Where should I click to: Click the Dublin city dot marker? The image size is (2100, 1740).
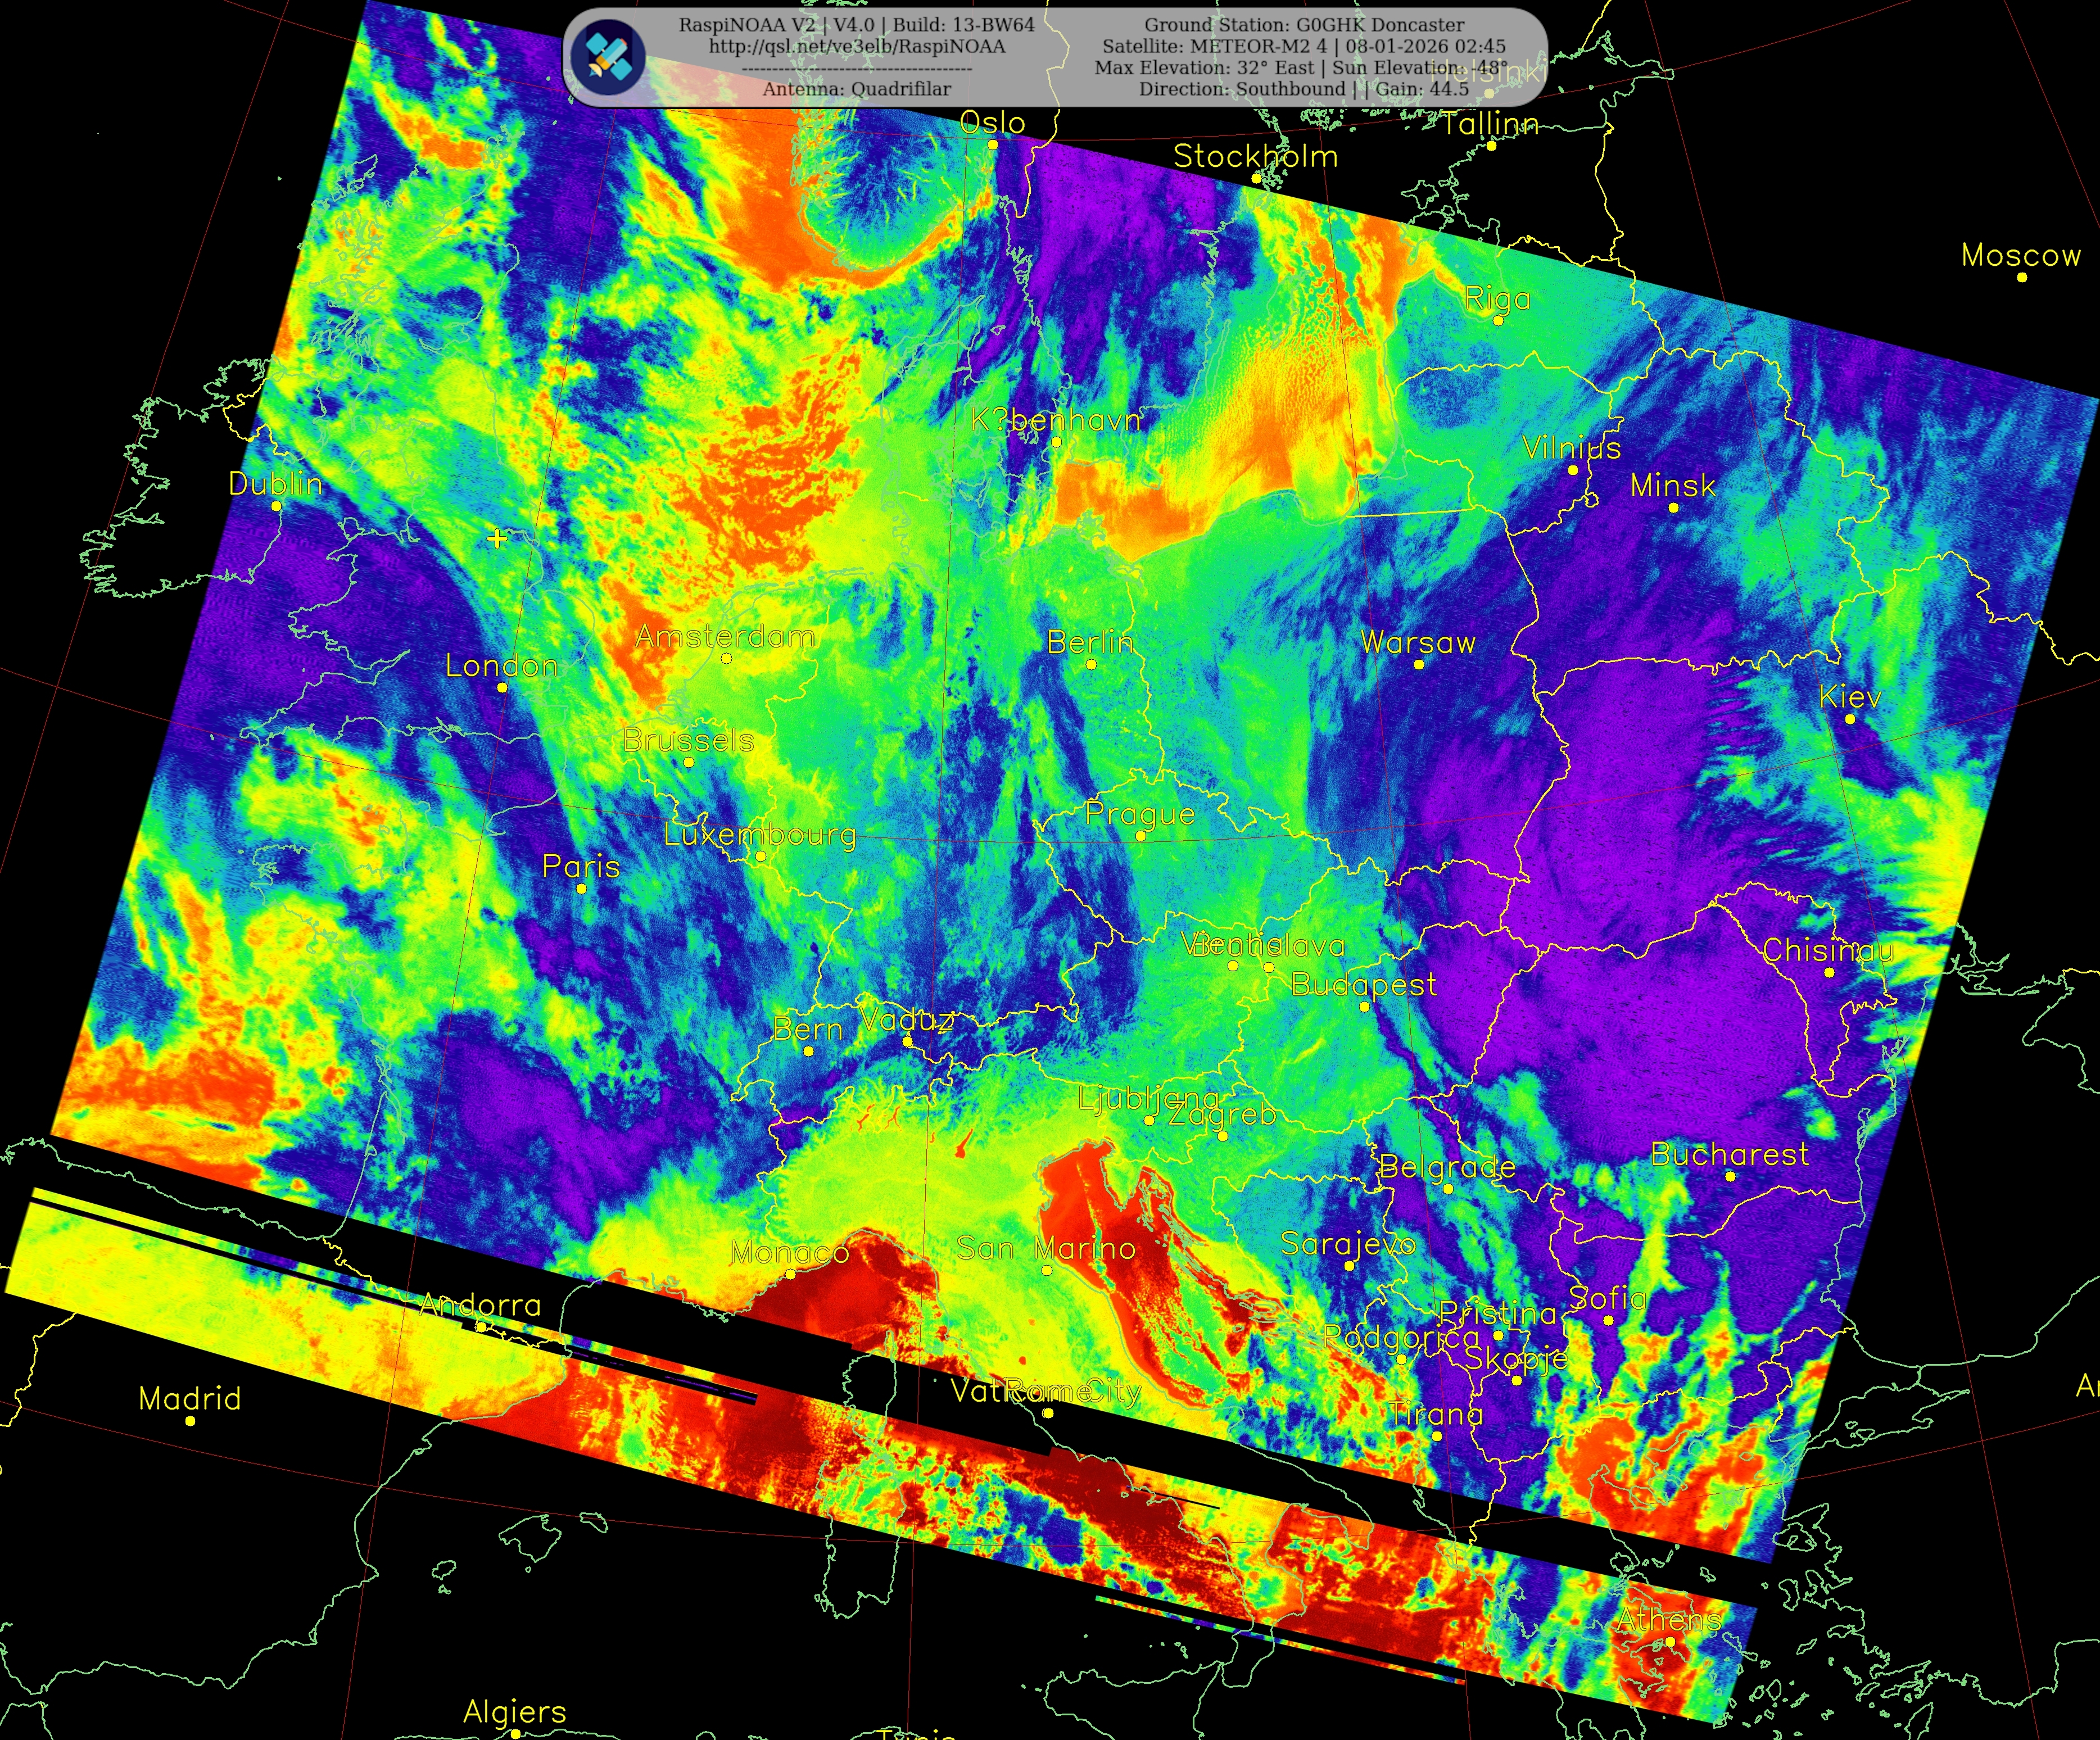[x=277, y=506]
